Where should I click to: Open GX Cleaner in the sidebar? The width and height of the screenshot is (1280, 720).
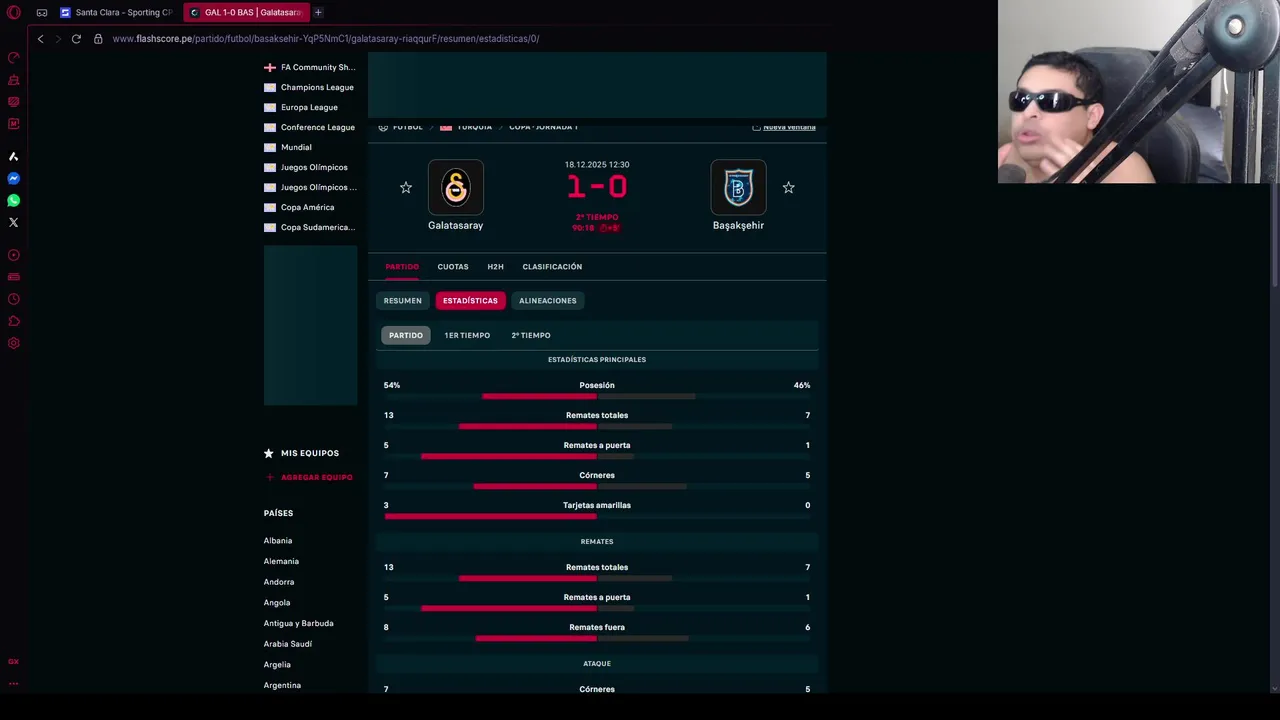(14, 80)
